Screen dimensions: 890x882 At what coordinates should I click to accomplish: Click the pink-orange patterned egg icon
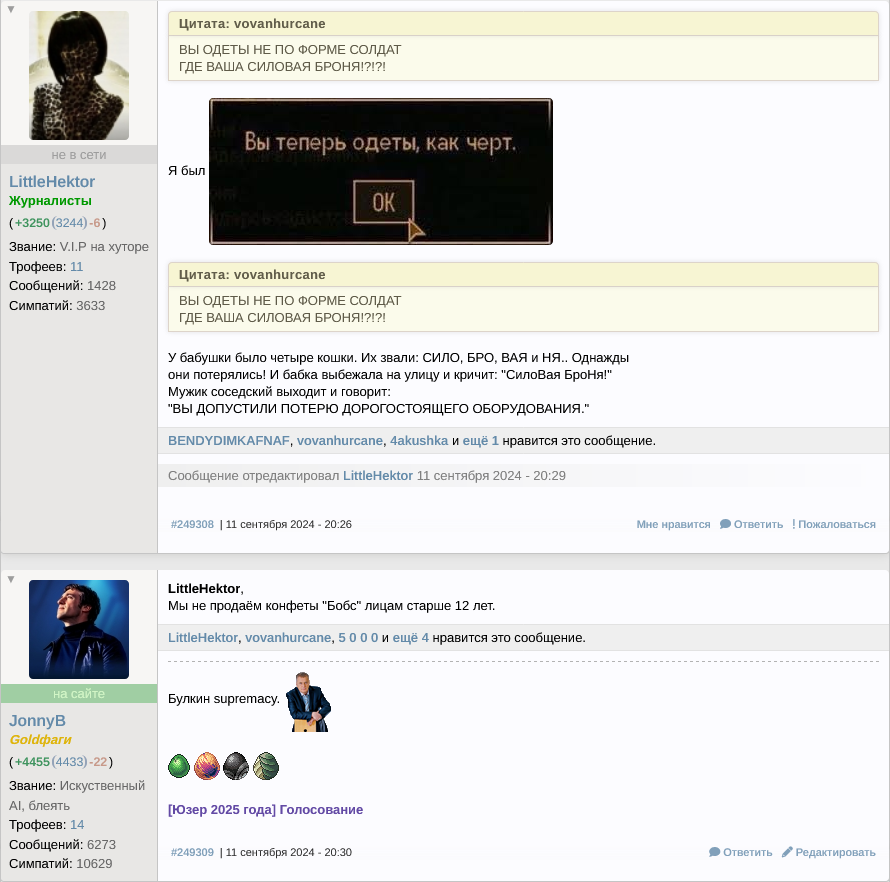[207, 767]
